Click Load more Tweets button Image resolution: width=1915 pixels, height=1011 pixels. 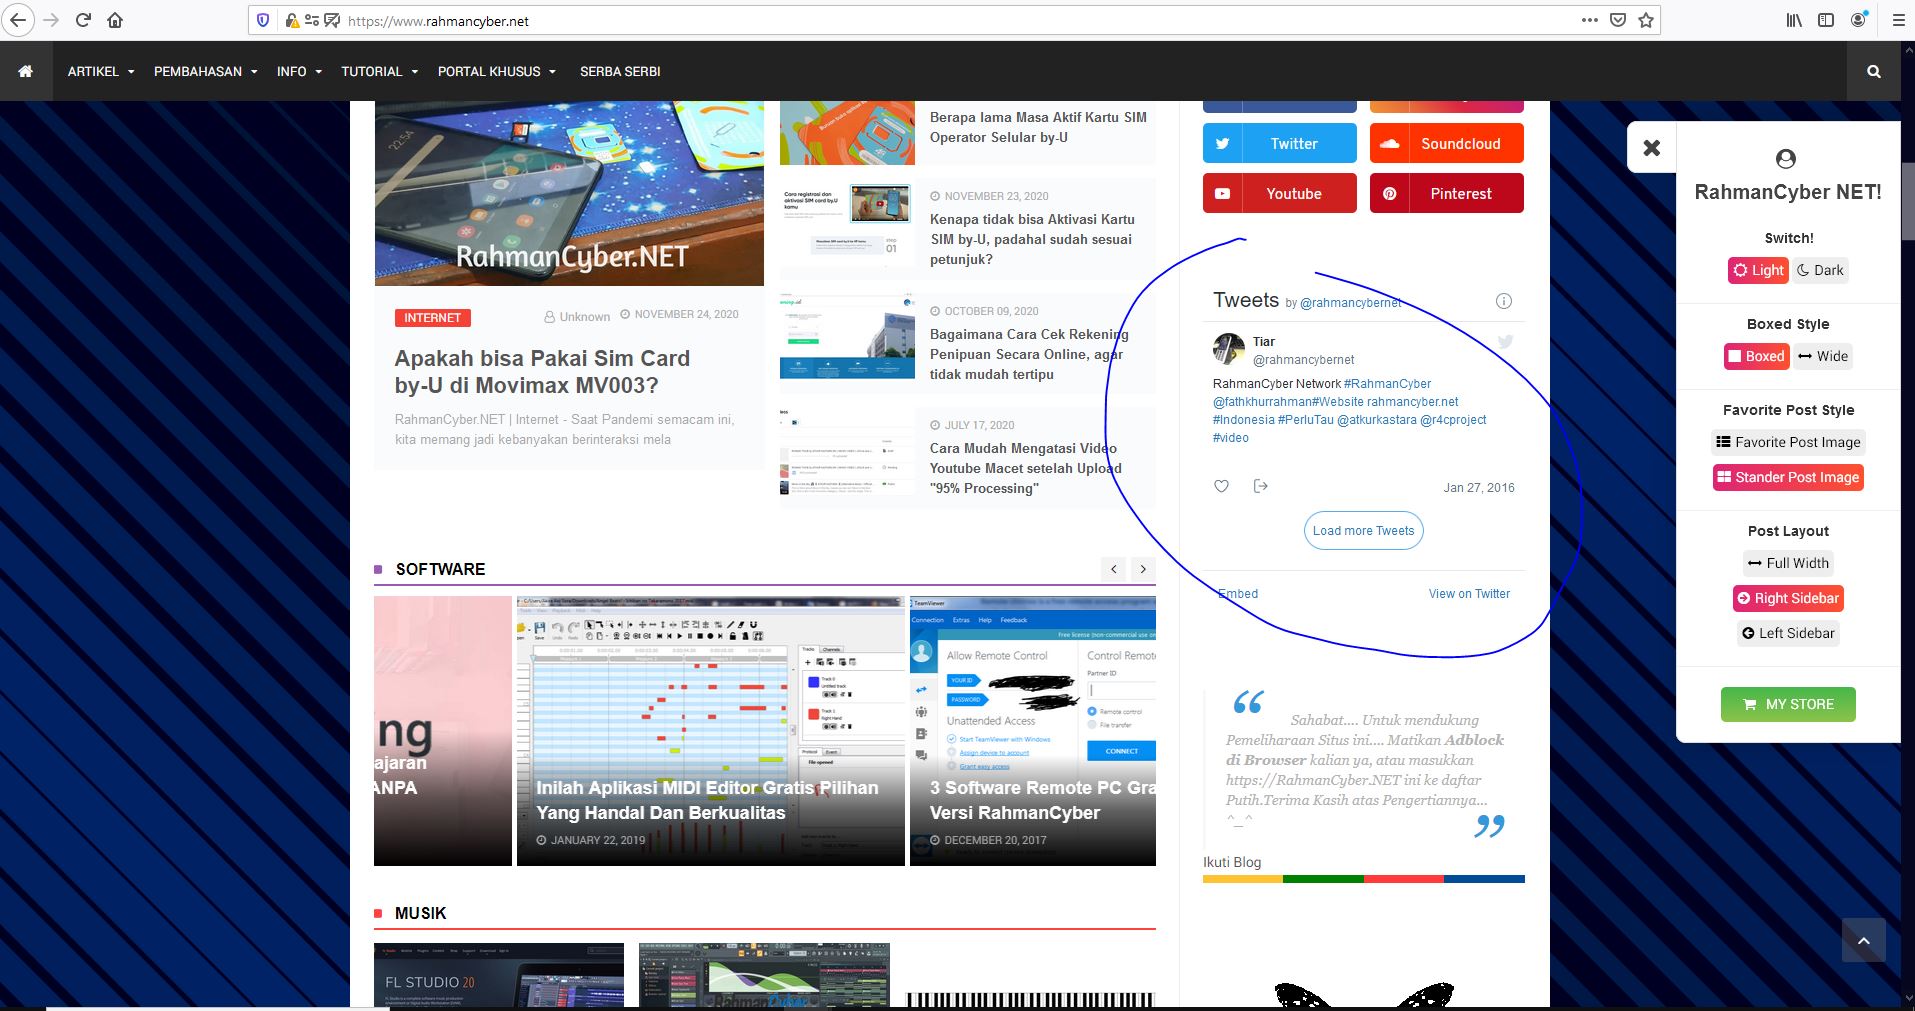pos(1363,531)
